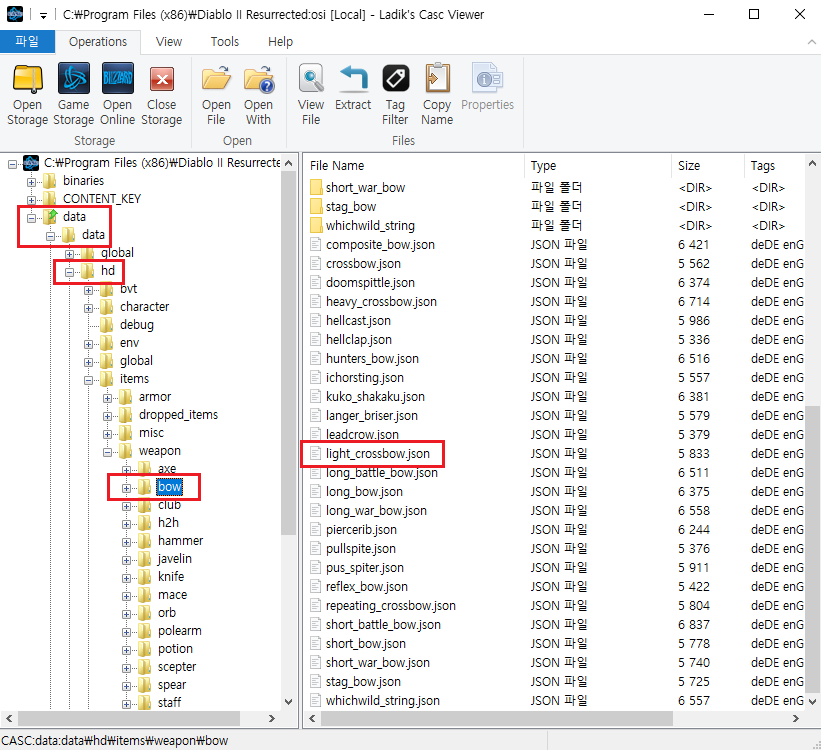Select the polearm folder in tree
This screenshot has height=750, width=821.
pos(180,631)
